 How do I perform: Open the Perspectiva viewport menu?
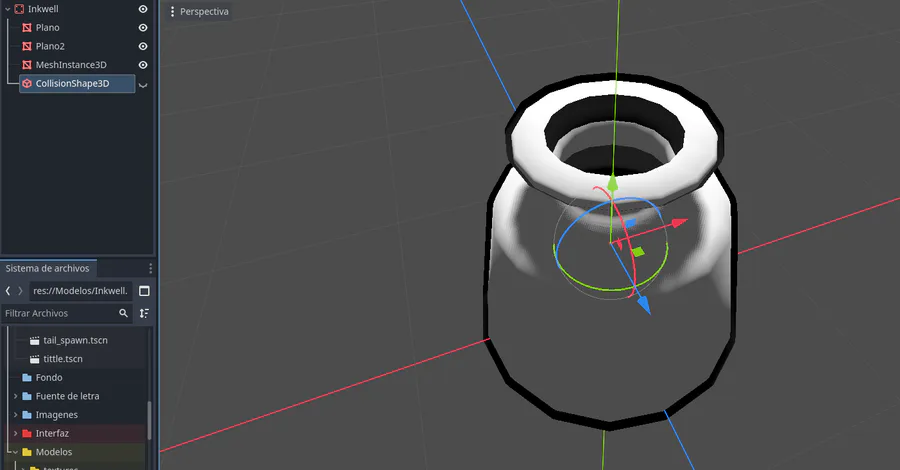(199, 11)
